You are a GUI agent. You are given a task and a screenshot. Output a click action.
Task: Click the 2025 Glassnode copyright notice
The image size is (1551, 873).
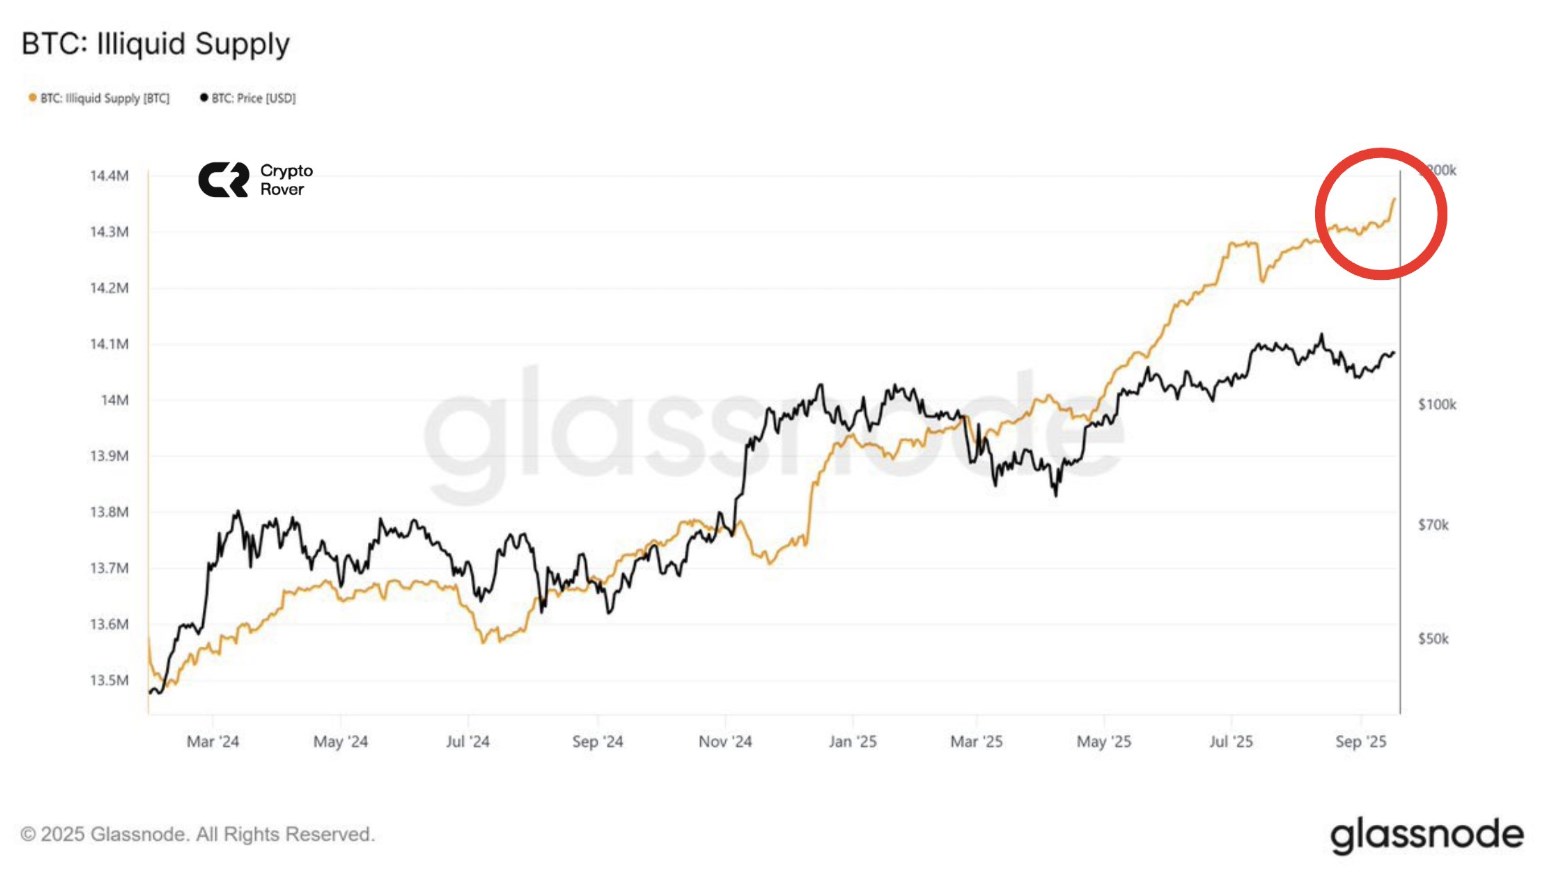[198, 834]
